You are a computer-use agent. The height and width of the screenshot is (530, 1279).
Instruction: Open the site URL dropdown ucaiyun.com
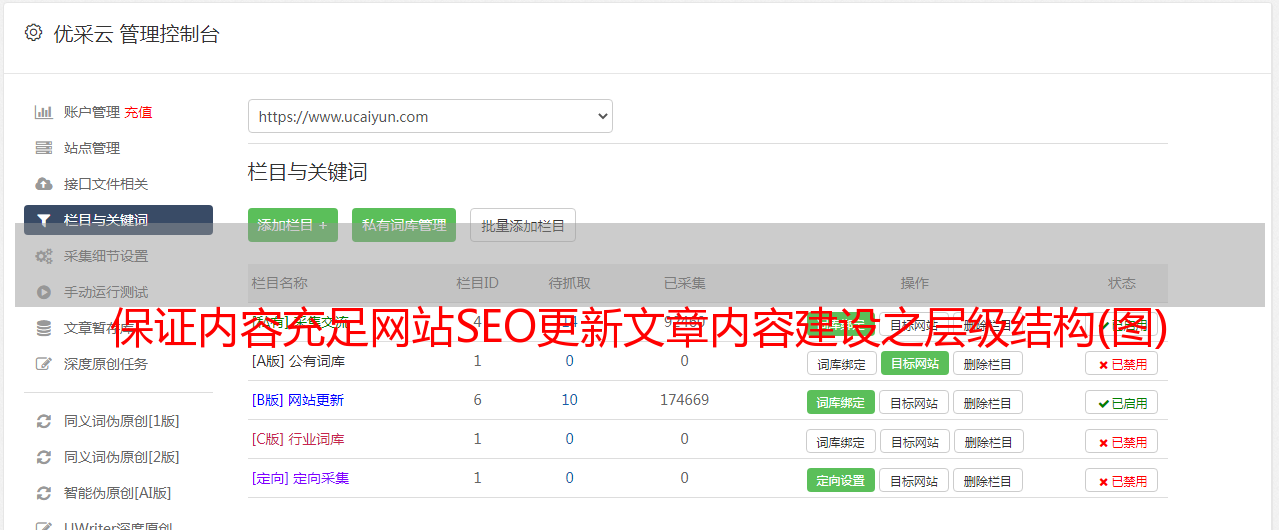coord(430,116)
